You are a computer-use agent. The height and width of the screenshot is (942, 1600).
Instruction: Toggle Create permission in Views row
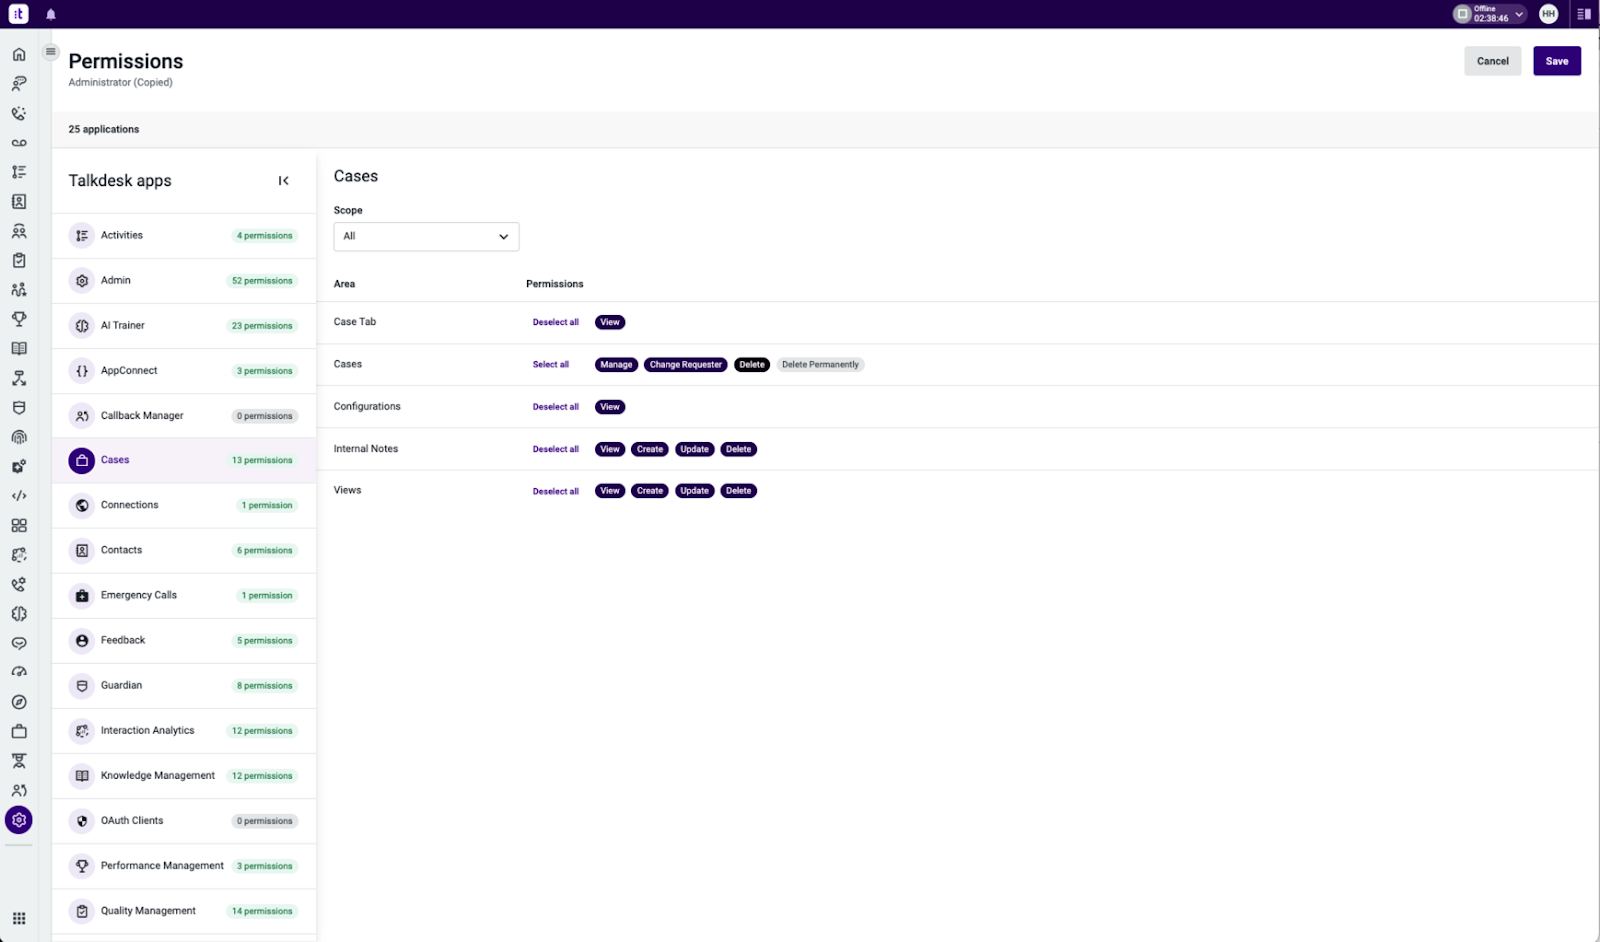click(x=650, y=491)
